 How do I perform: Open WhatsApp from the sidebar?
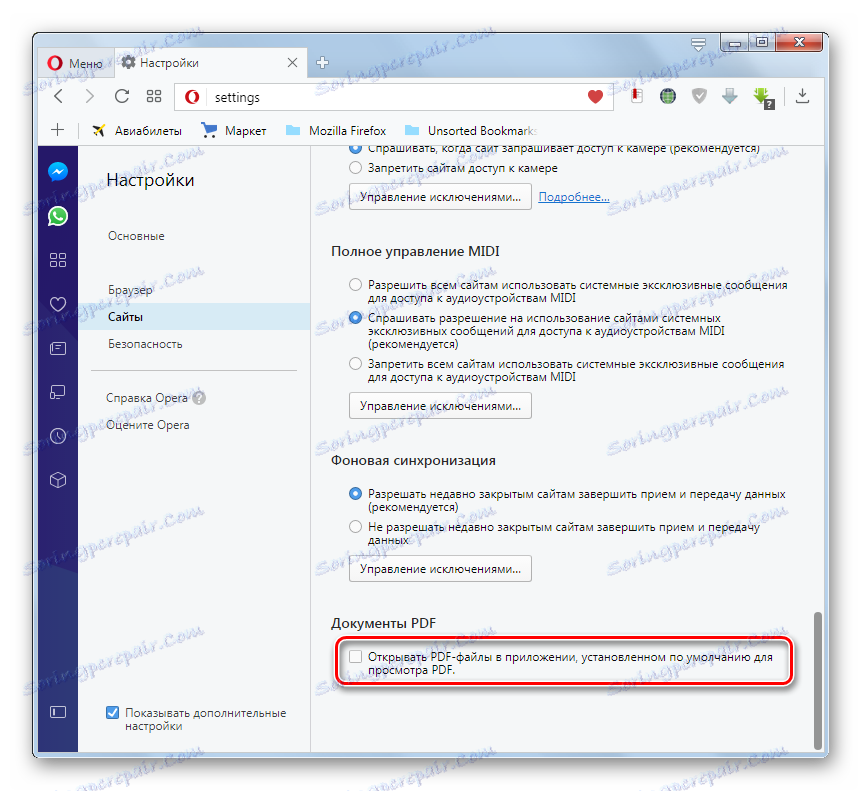(57, 215)
